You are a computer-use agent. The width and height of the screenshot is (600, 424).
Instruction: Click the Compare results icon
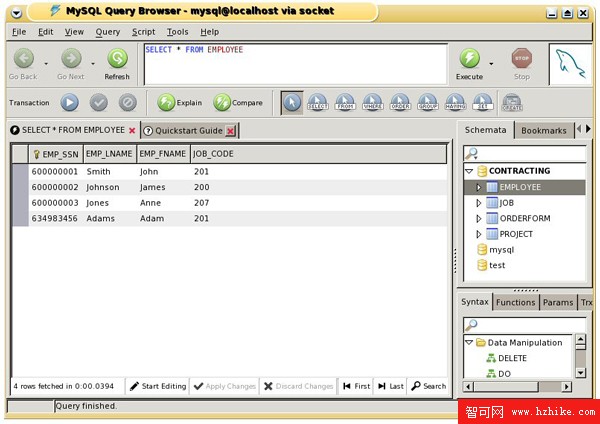click(x=222, y=103)
